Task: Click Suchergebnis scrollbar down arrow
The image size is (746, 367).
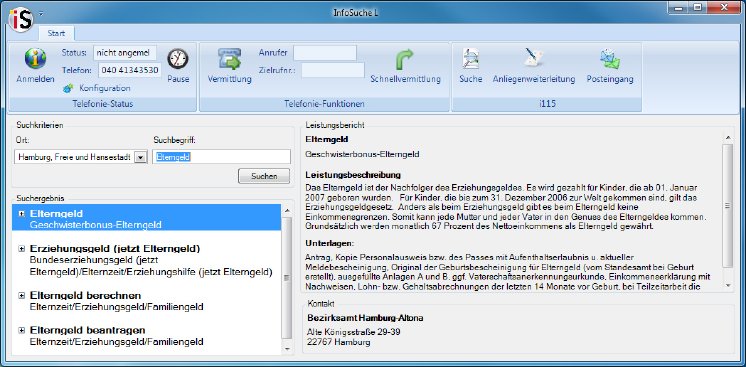Action: (287, 349)
